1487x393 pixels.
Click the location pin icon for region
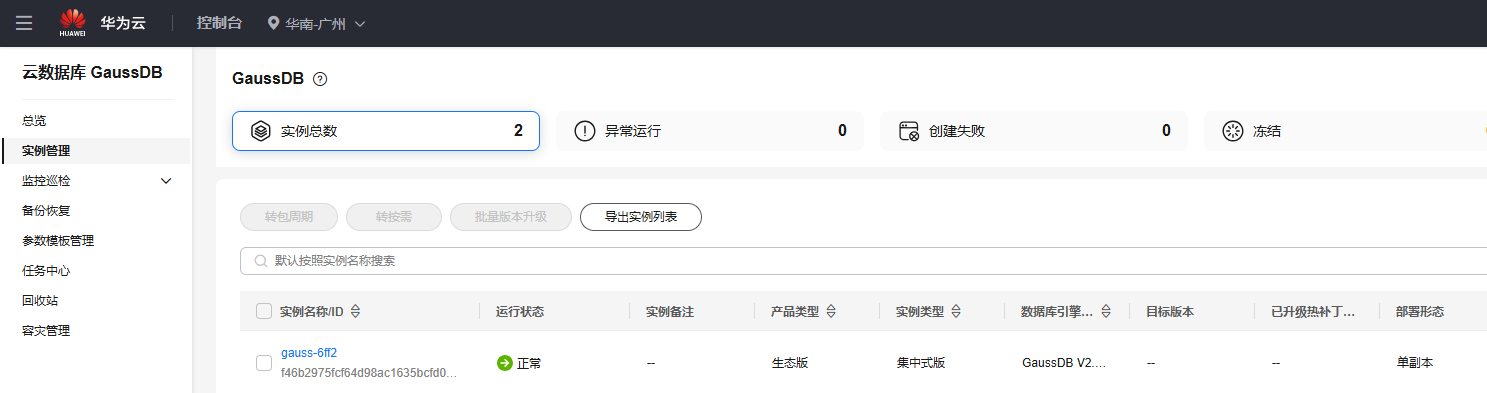point(273,23)
